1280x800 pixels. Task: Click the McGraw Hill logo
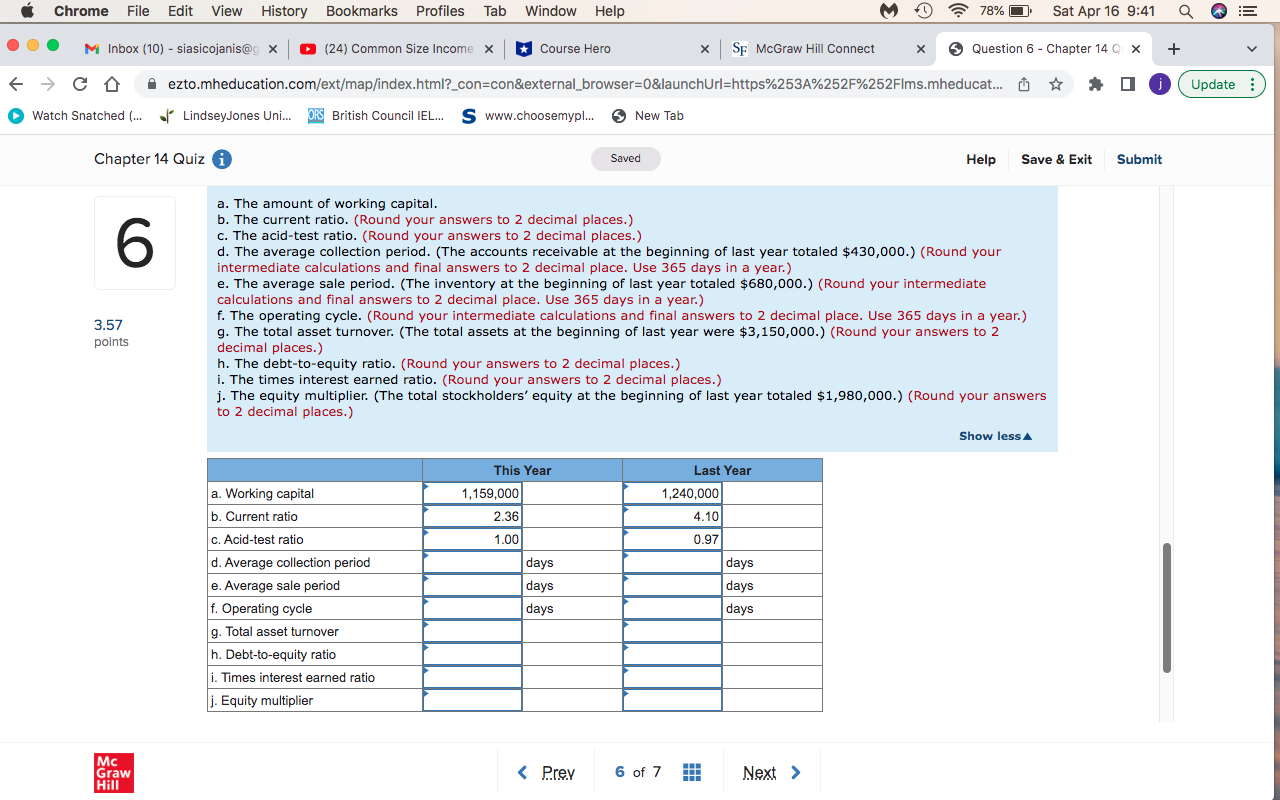click(x=113, y=772)
